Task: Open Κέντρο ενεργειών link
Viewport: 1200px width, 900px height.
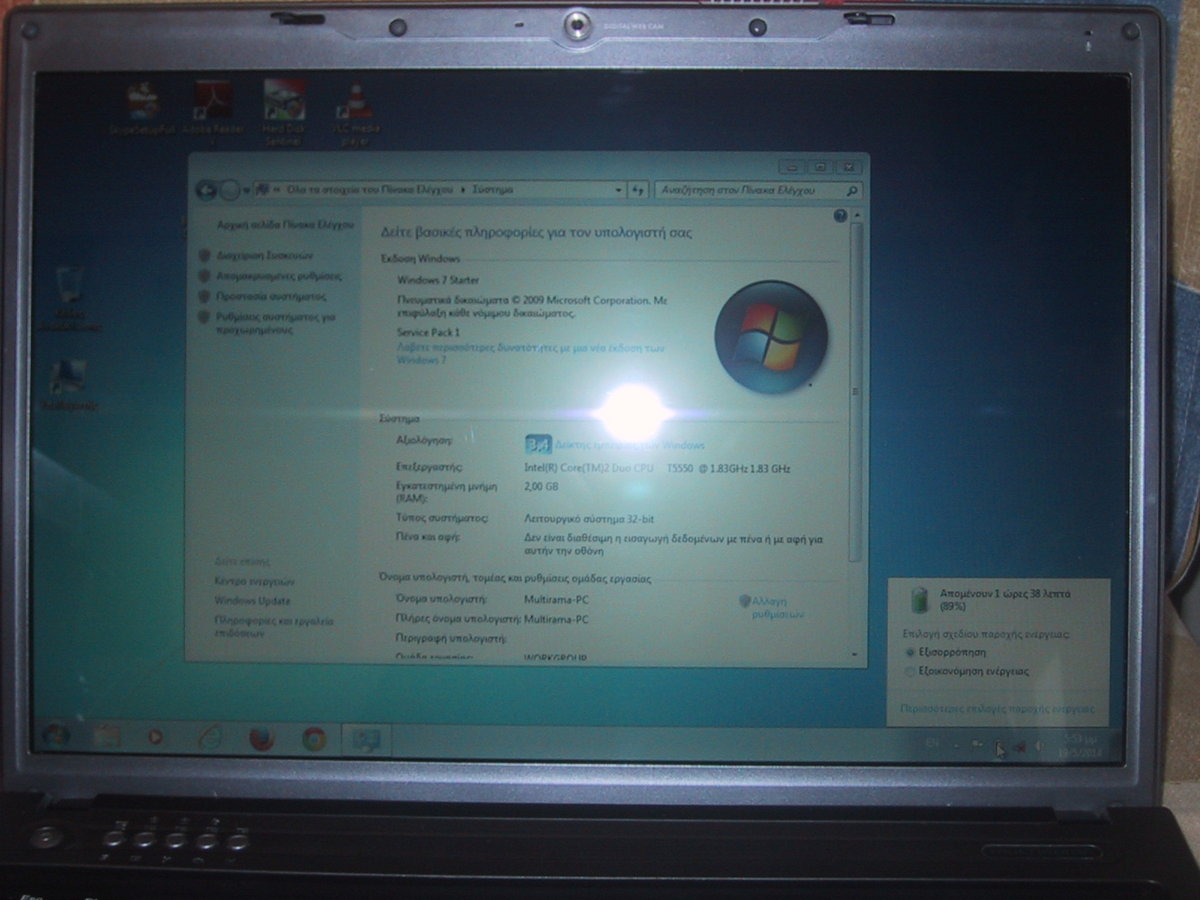Action: click(x=254, y=581)
